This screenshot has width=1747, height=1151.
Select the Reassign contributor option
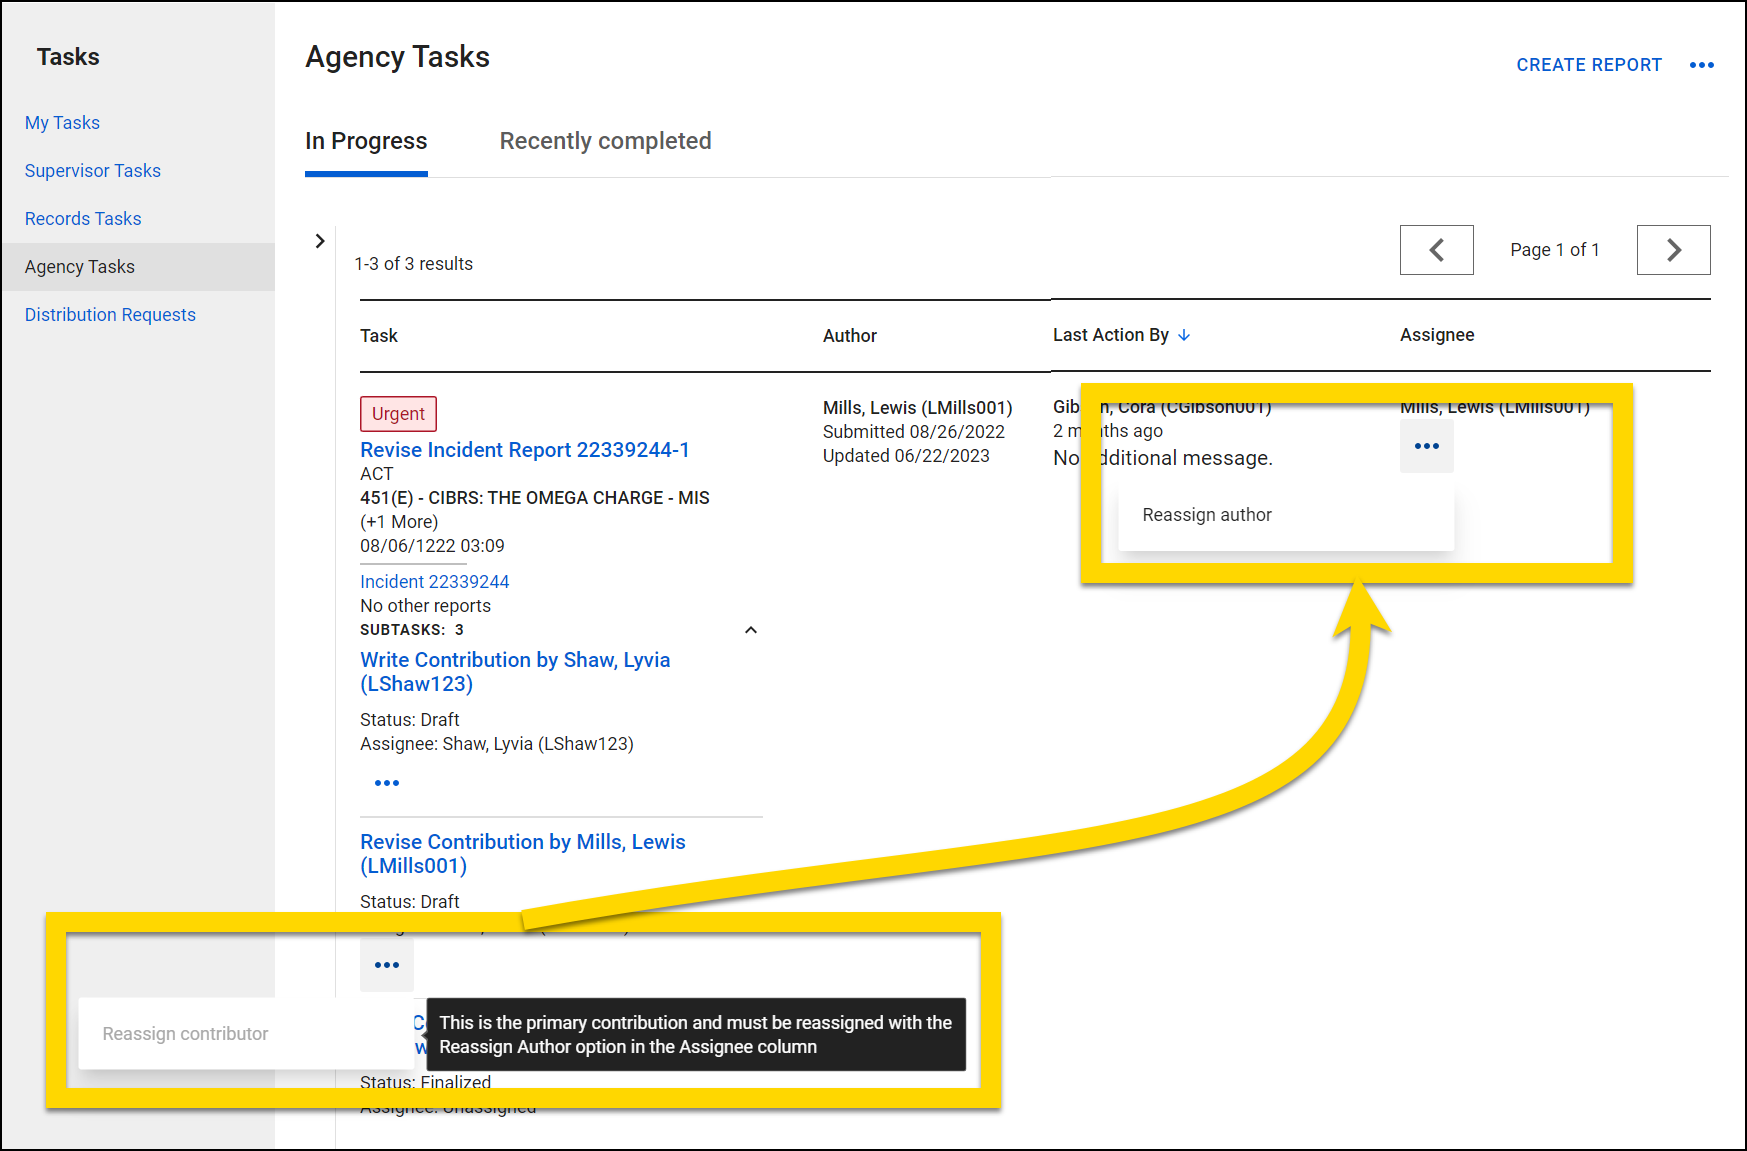(184, 1033)
